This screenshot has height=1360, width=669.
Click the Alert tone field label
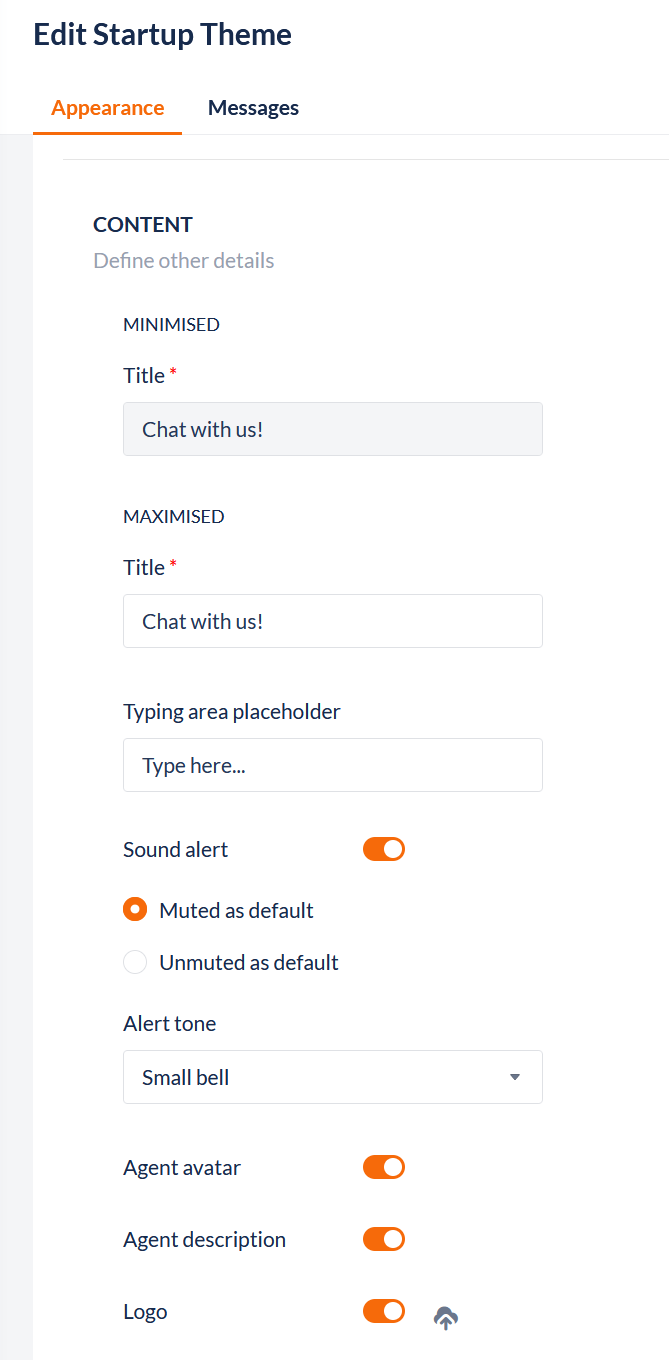(169, 1023)
